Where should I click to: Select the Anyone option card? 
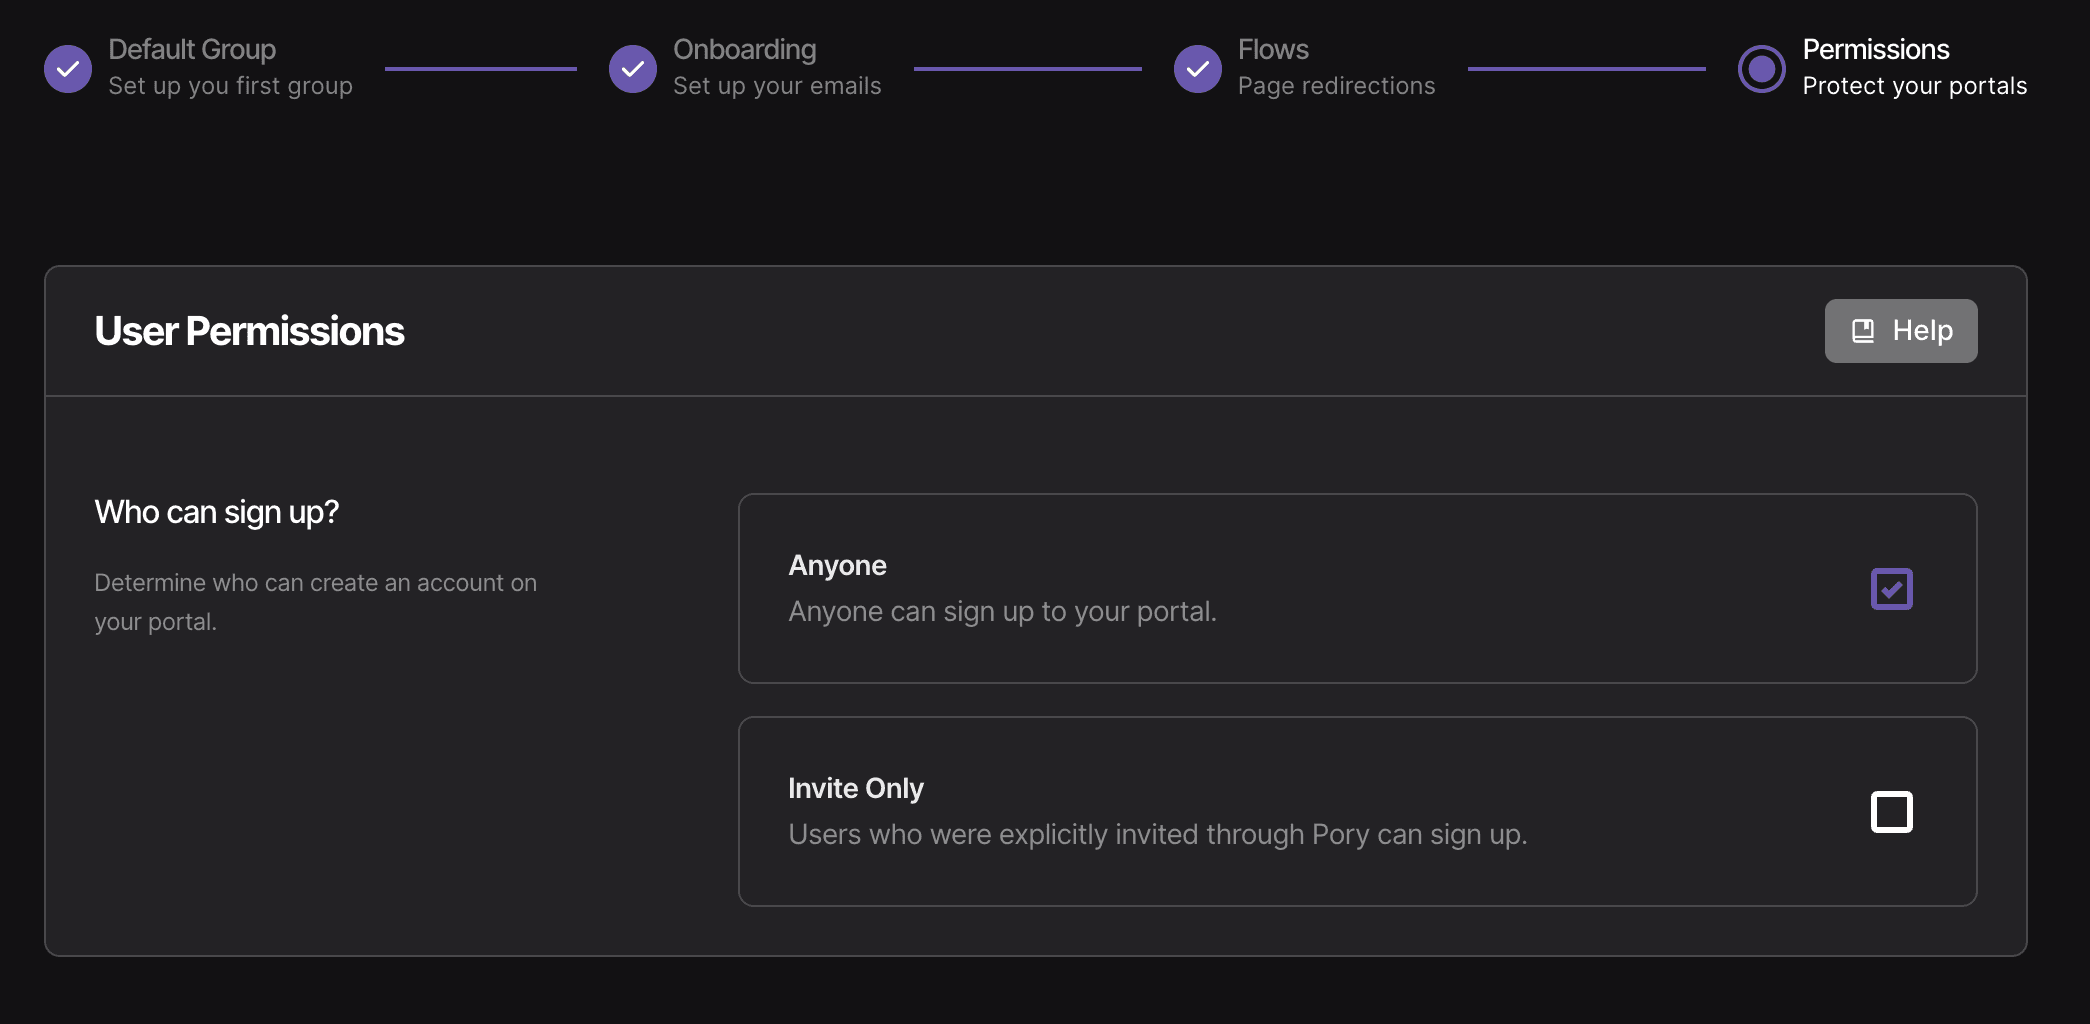click(x=1357, y=588)
